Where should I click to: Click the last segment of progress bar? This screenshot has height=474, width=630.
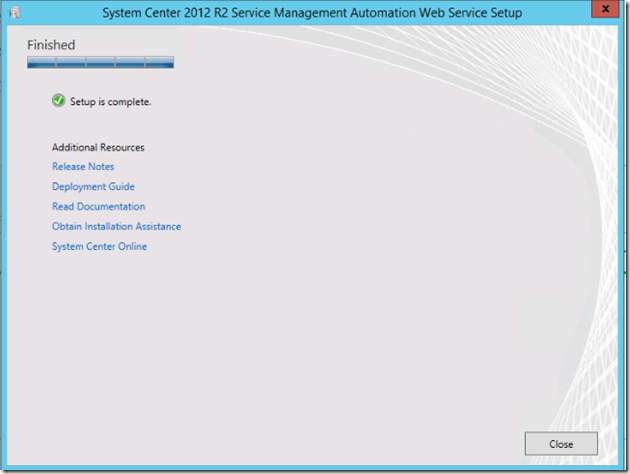point(160,62)
